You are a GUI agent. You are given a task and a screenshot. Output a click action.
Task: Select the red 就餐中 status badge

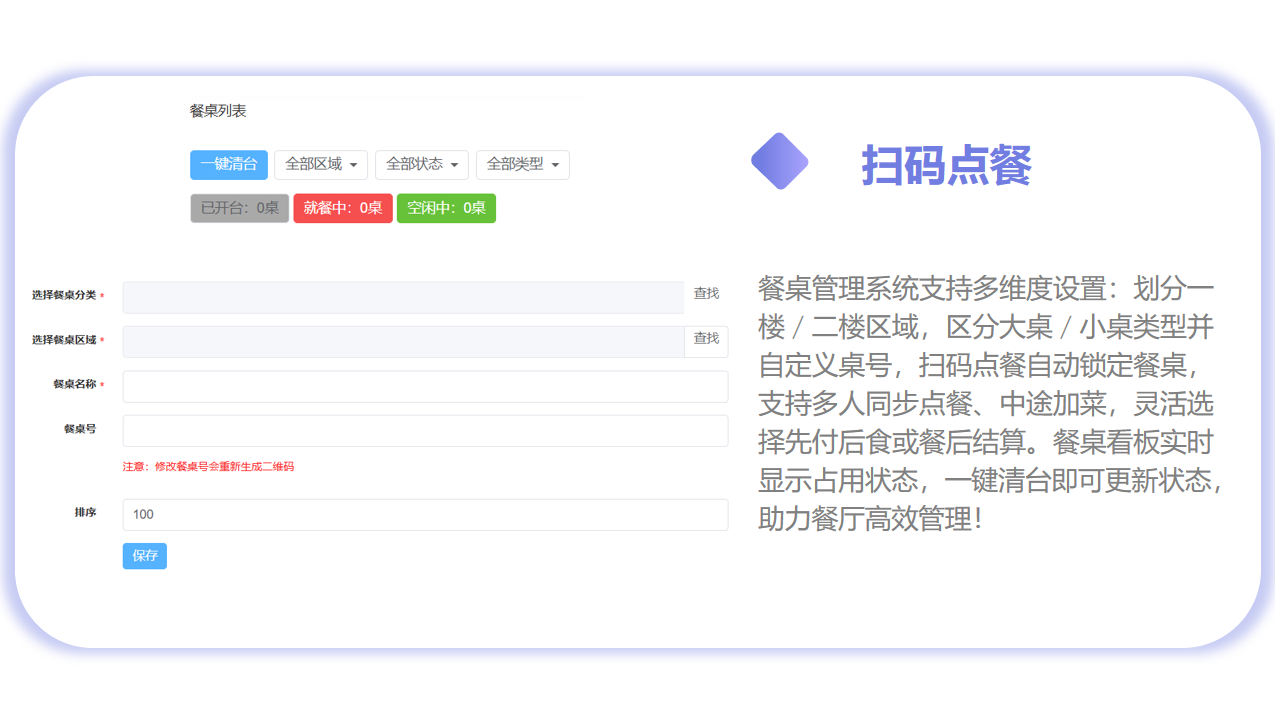[343, 208]
